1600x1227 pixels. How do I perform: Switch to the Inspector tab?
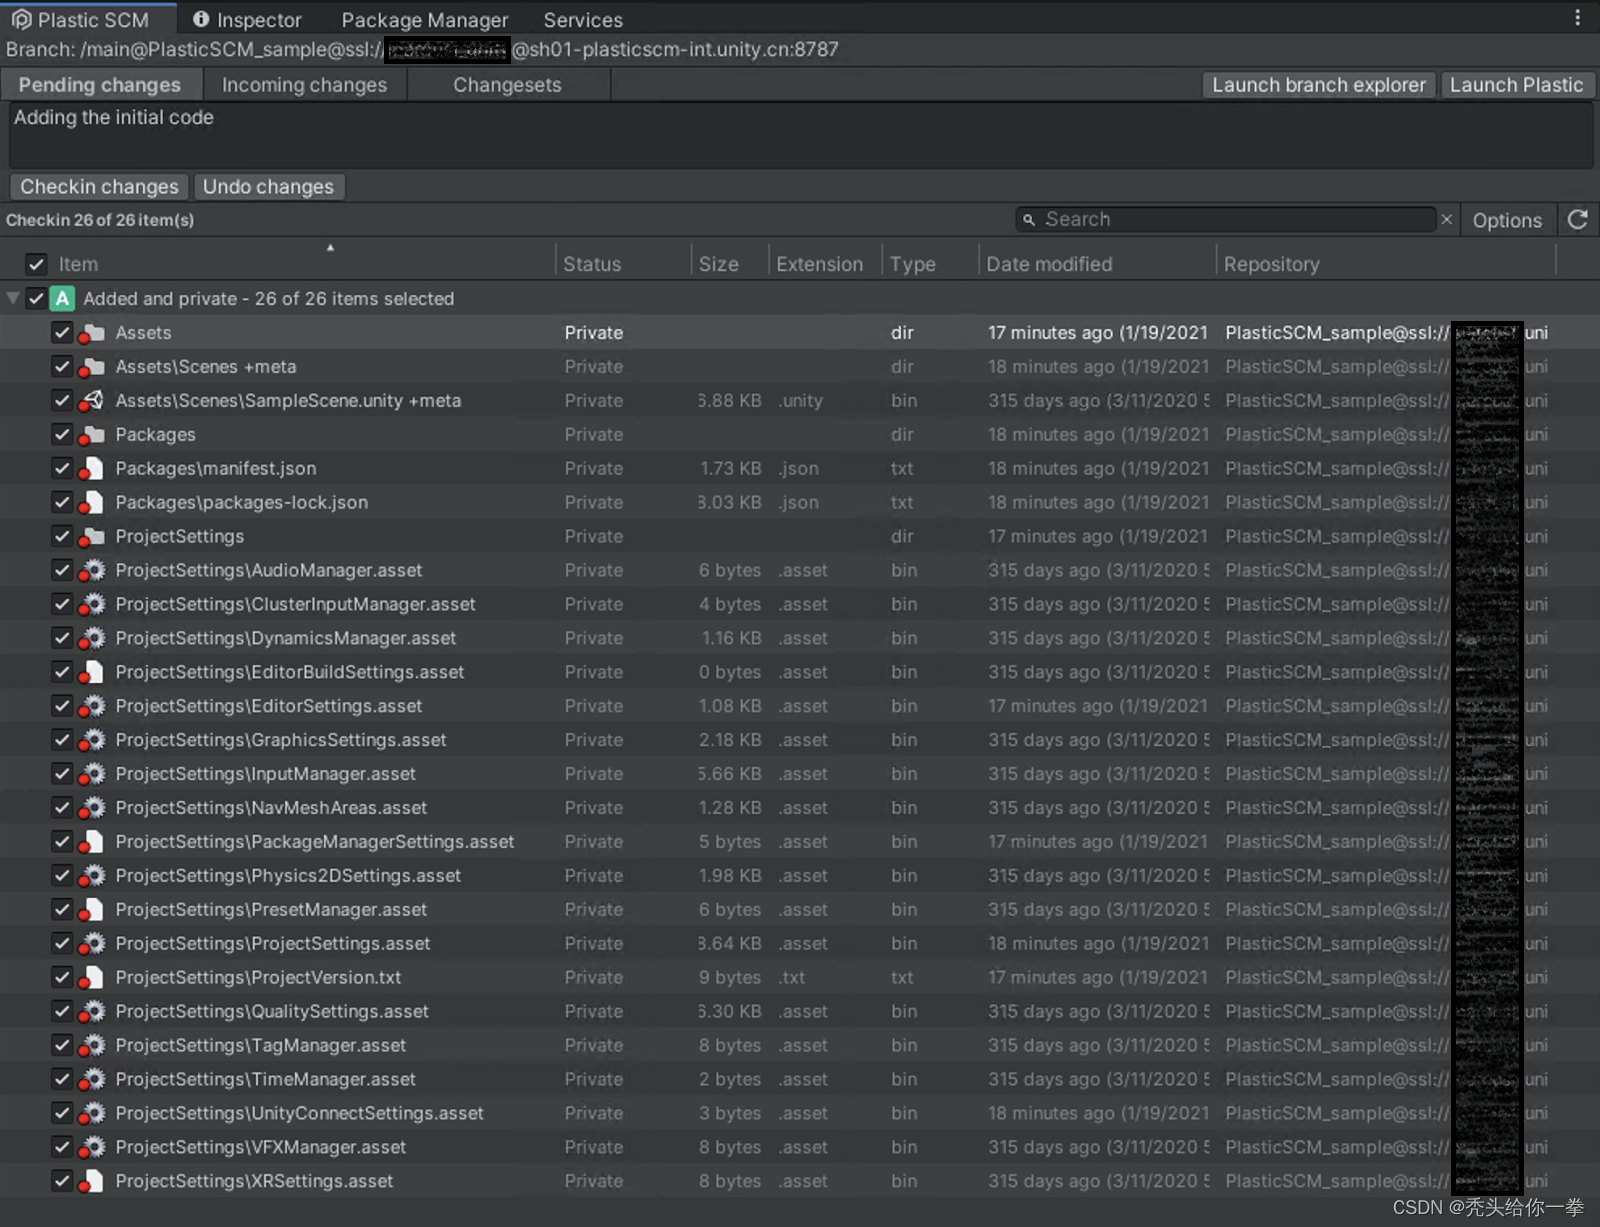tap(247, 19)
